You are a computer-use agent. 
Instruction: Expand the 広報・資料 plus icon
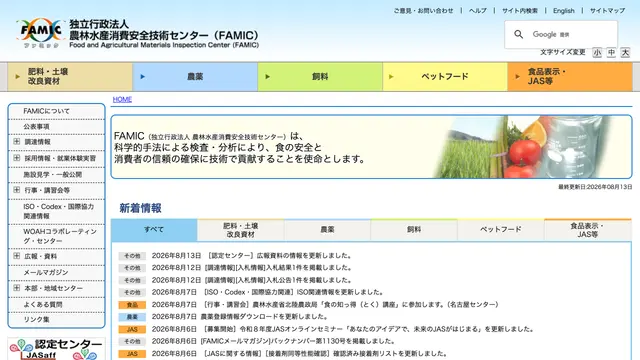(x=17, y=256)
